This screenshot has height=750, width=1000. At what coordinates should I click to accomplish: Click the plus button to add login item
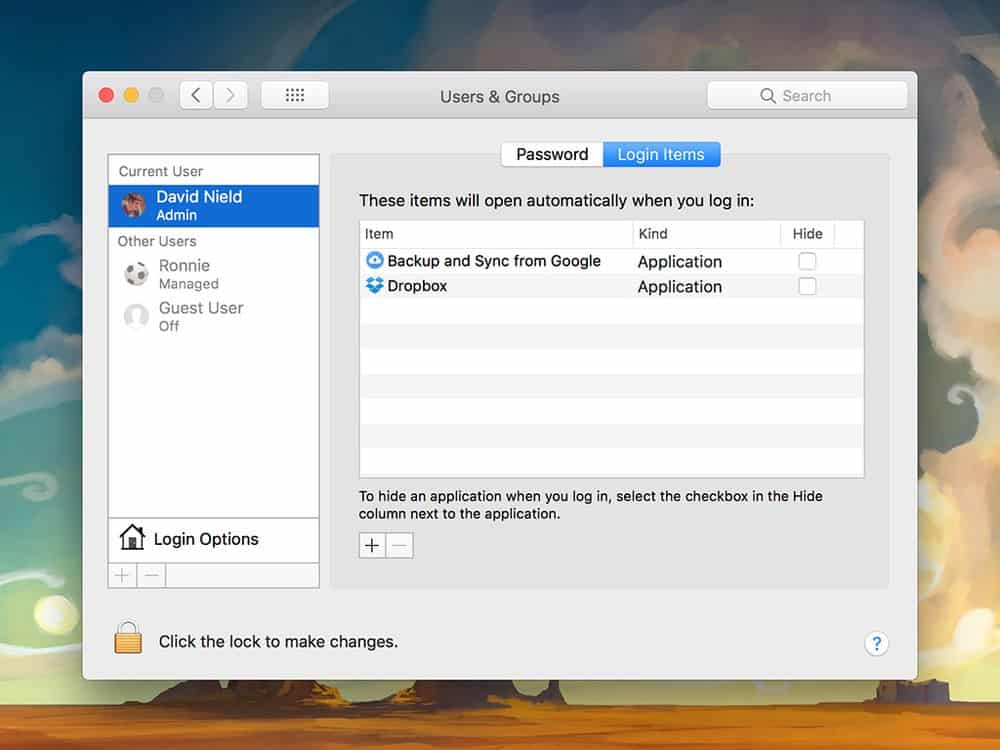(372, 545)
